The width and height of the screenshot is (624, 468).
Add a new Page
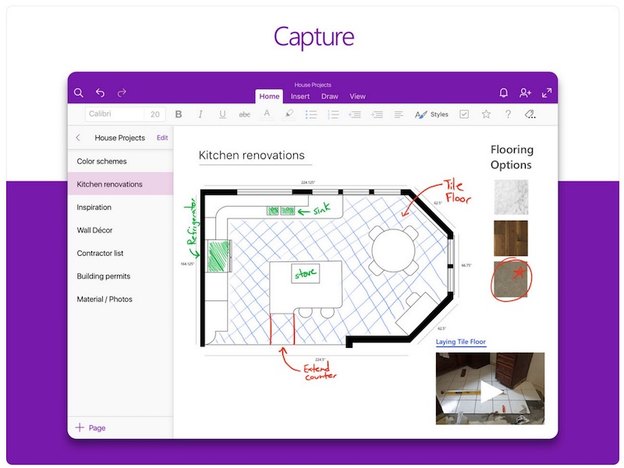click(90, 427)
